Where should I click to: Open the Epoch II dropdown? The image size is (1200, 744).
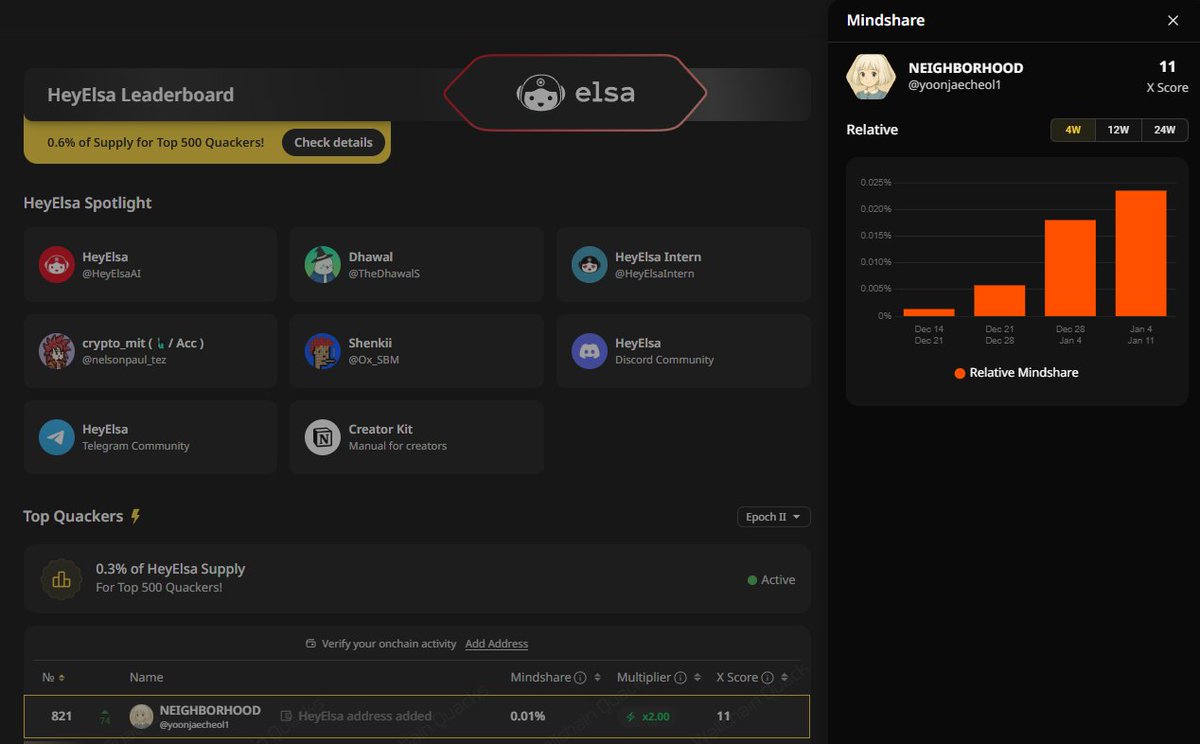point(773,517)
